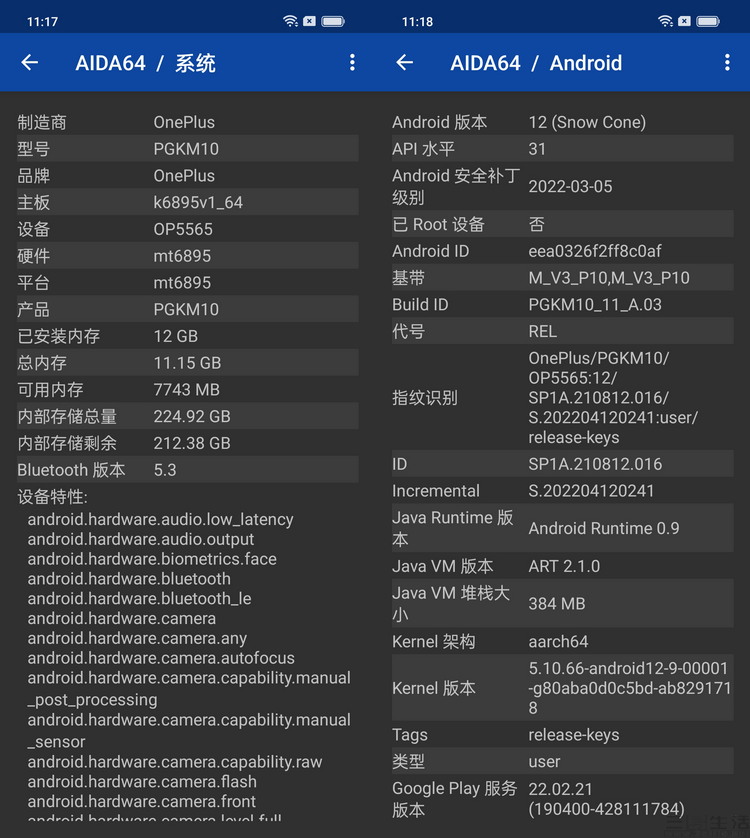Select the 已安装内存 12 GB row

click(188, 336)
